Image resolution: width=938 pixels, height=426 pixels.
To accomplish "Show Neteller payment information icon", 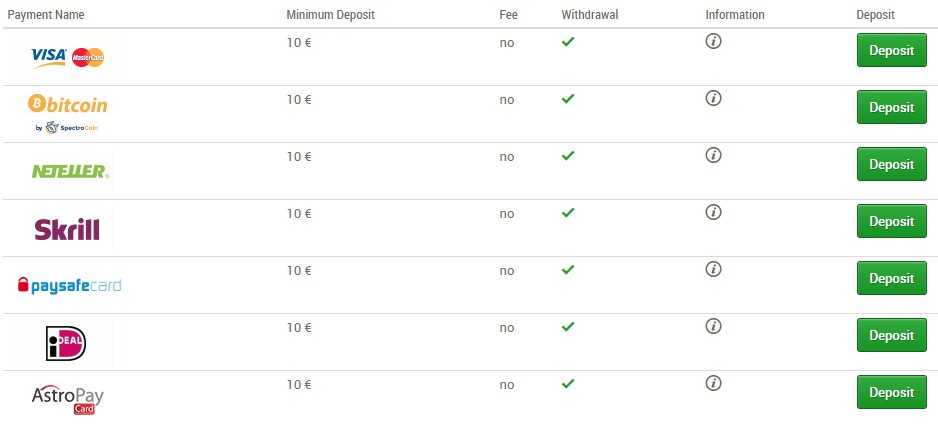I will (x=713, y=155).
